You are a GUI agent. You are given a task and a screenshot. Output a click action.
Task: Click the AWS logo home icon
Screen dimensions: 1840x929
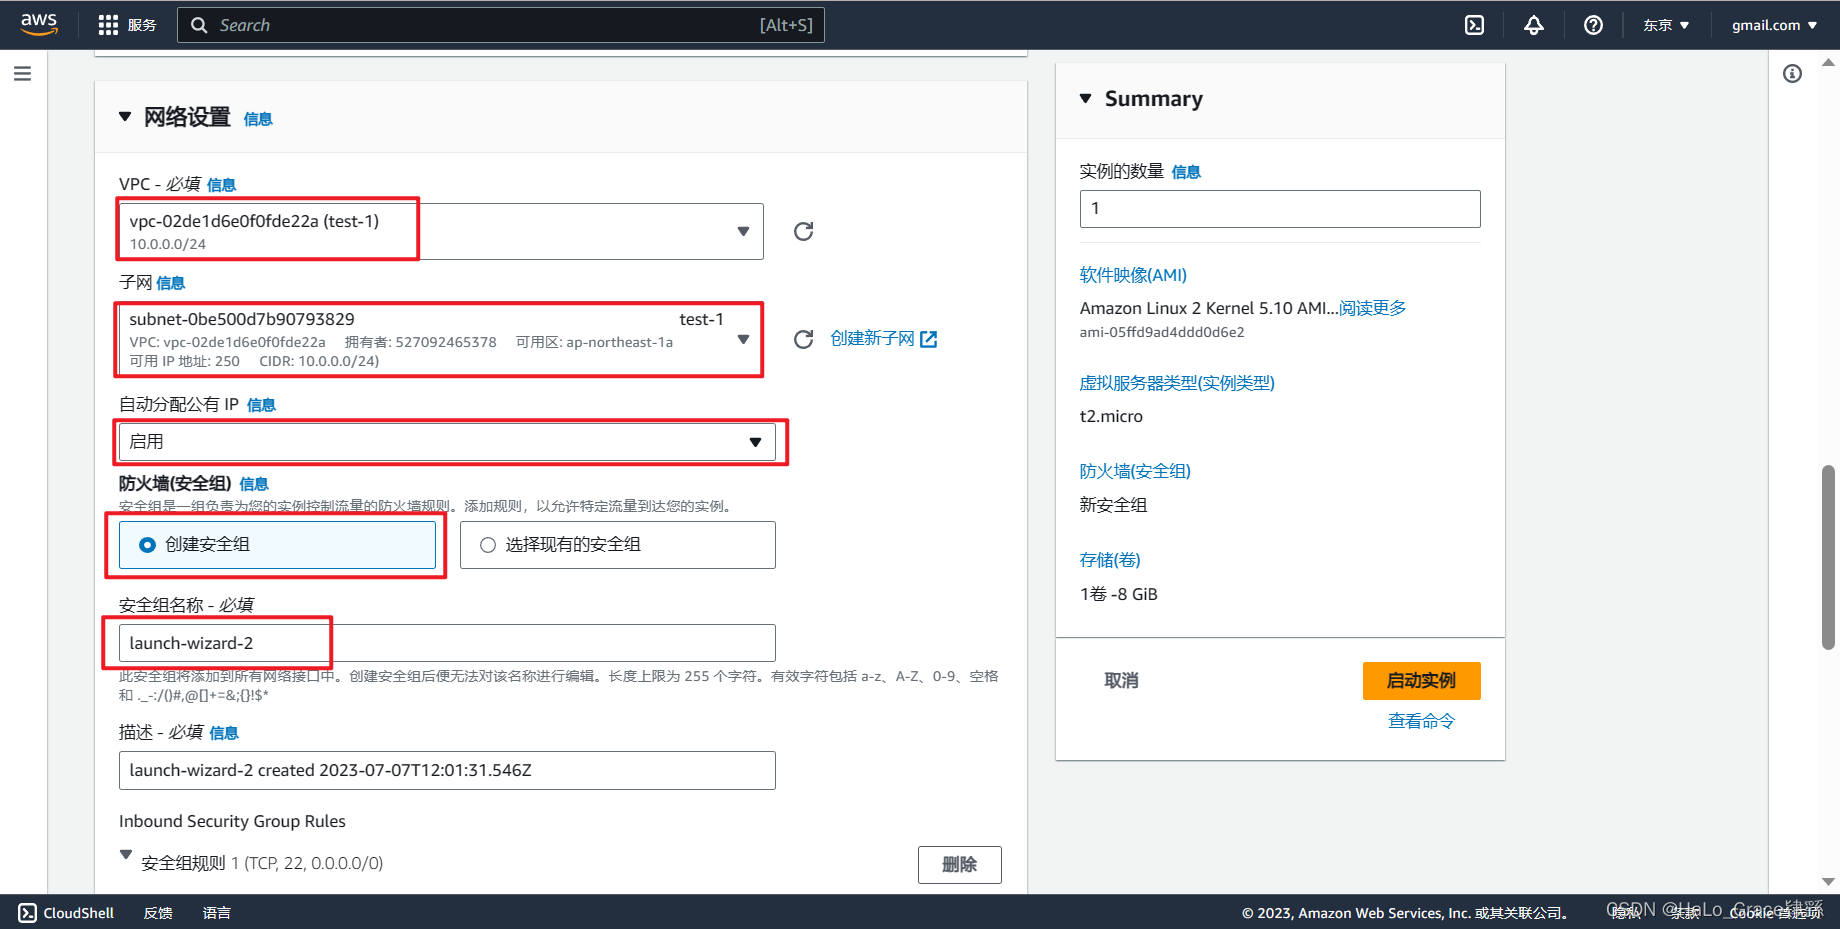[x=39, y=24]
